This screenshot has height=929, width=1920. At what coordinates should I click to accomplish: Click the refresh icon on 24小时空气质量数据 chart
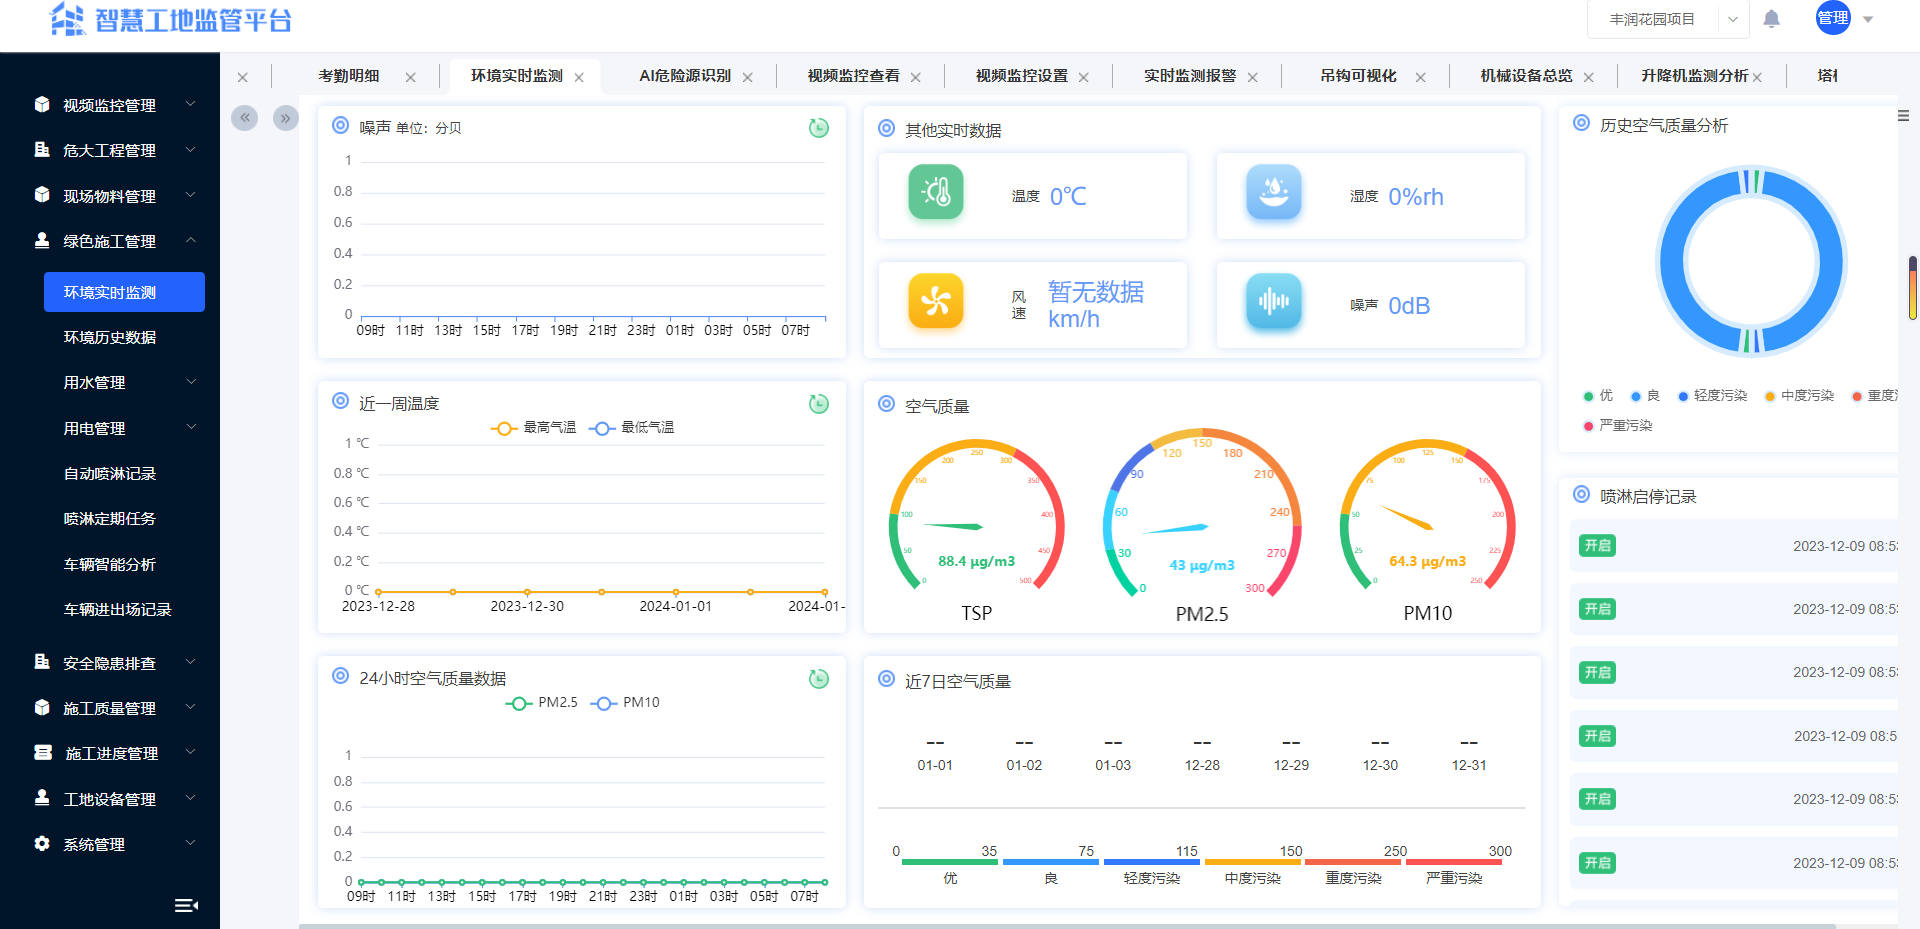point(819,679)
